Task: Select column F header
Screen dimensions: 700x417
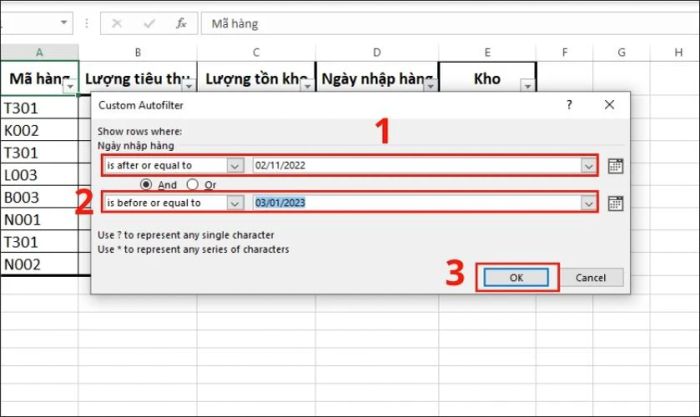Action: (565, 52)
